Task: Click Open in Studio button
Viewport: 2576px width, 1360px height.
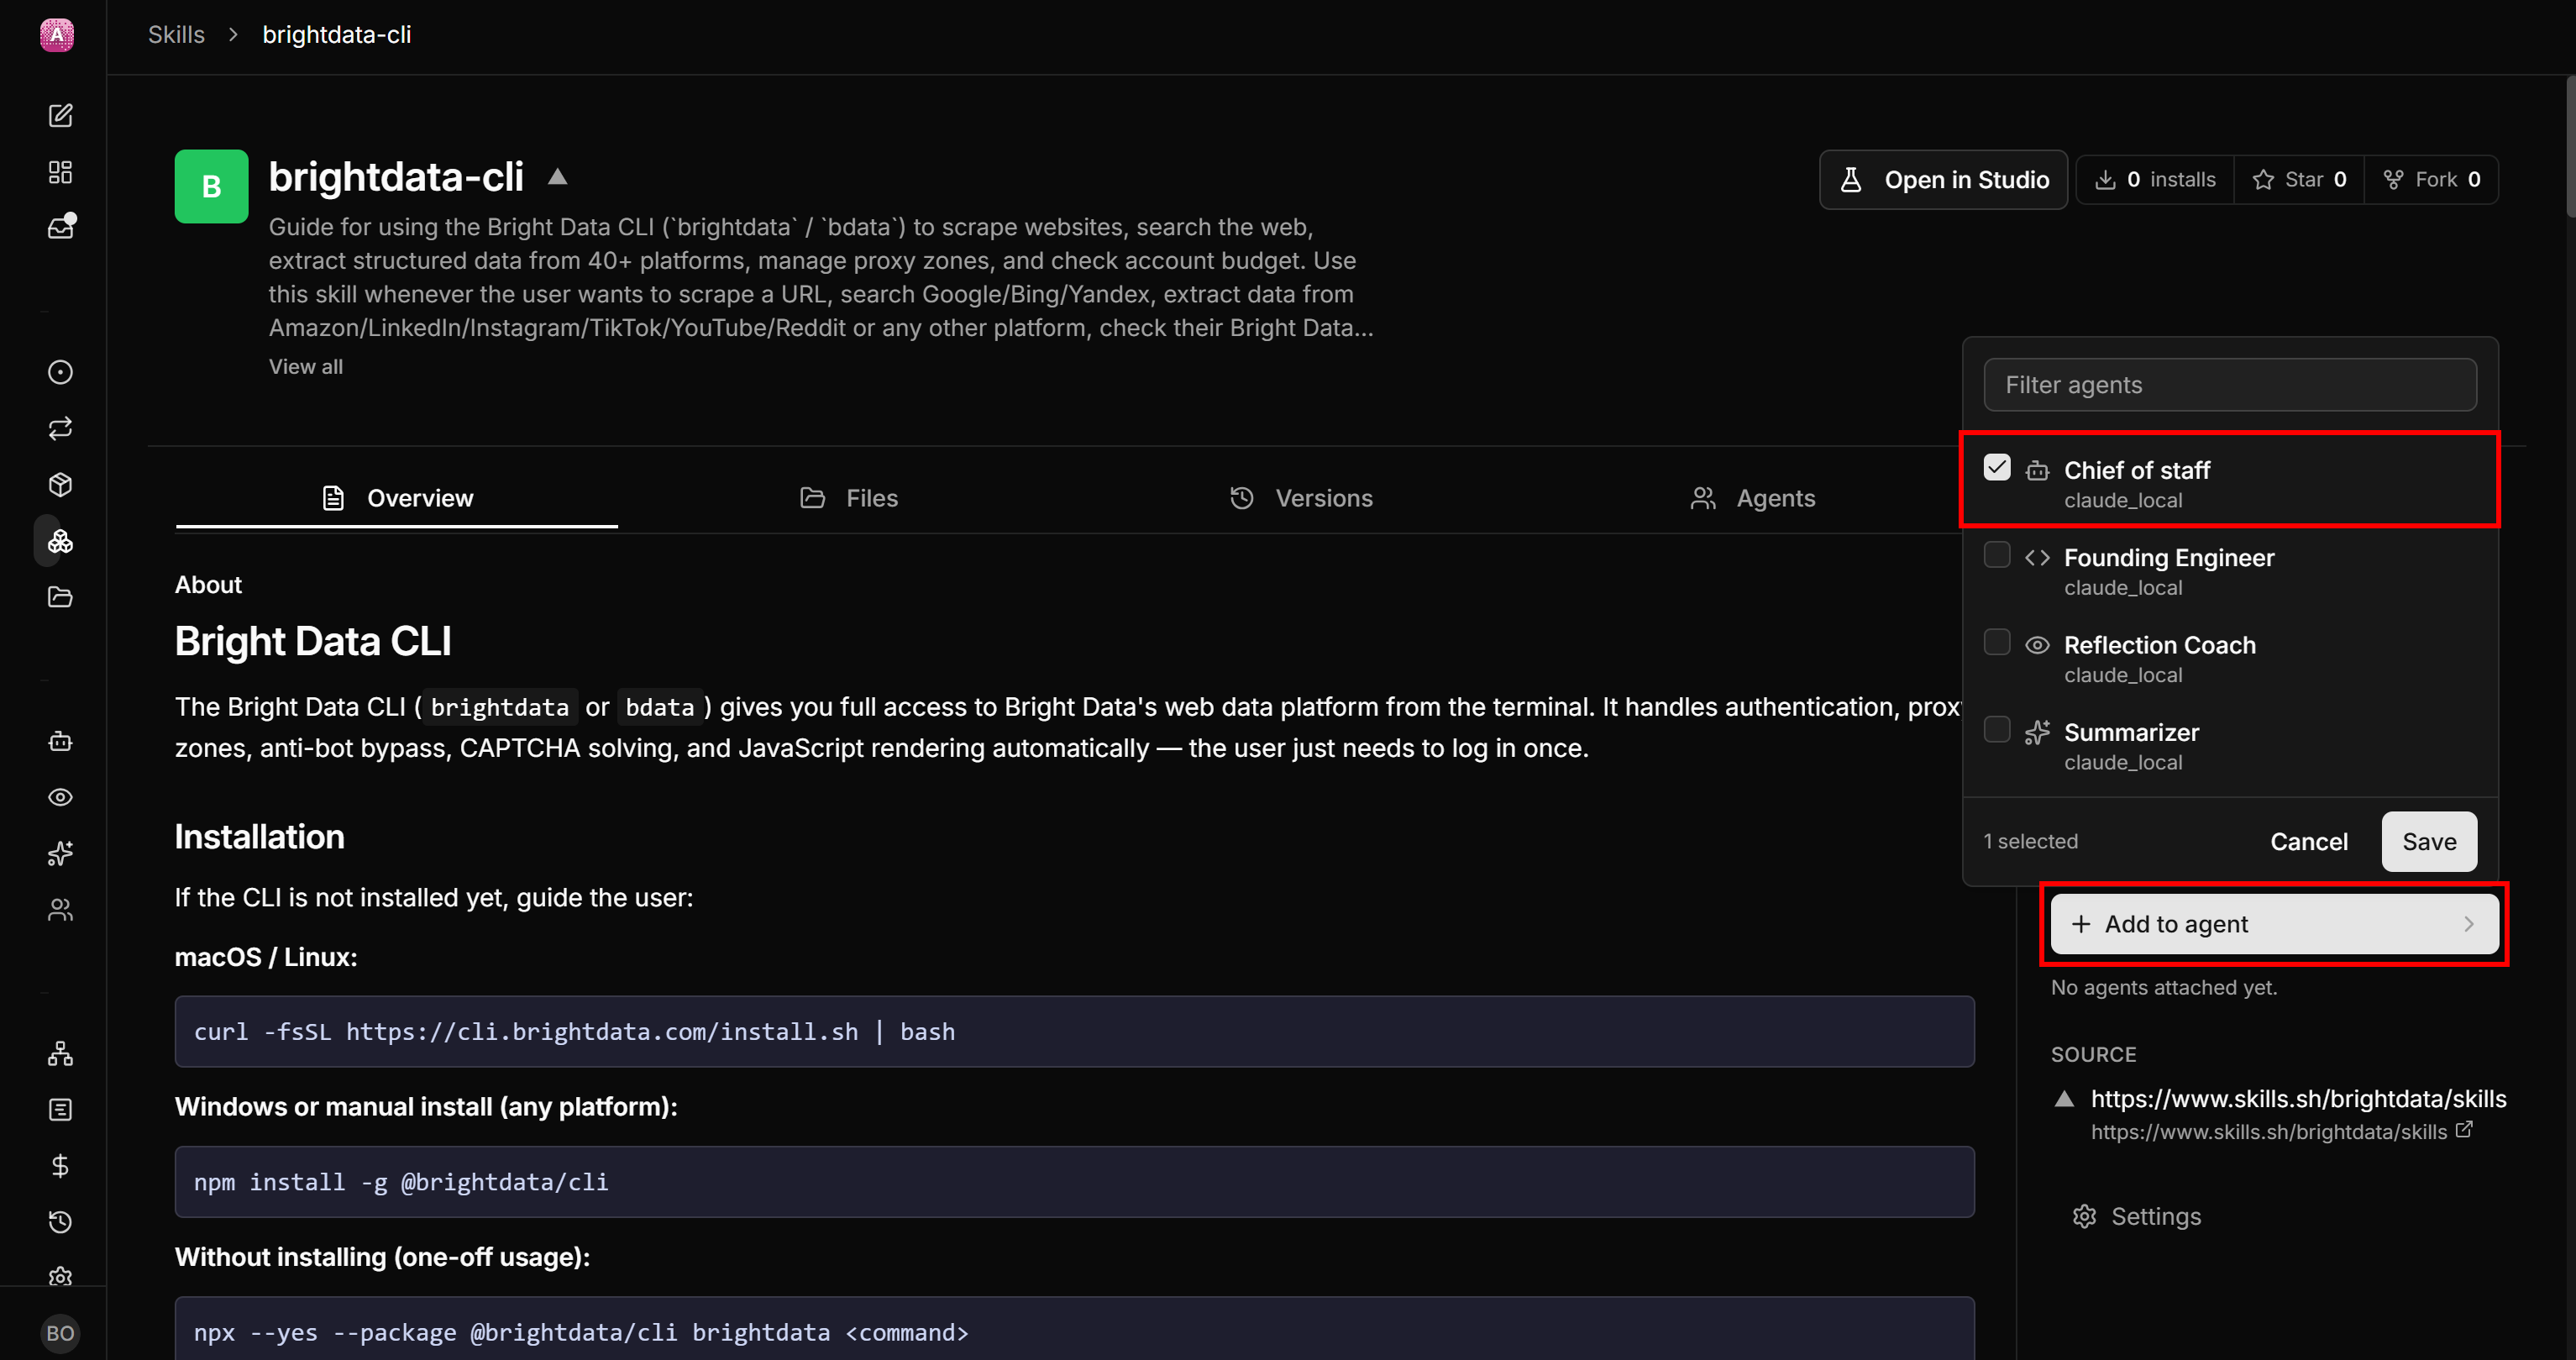Action: pyautogui.click(x=1943, y=180)
